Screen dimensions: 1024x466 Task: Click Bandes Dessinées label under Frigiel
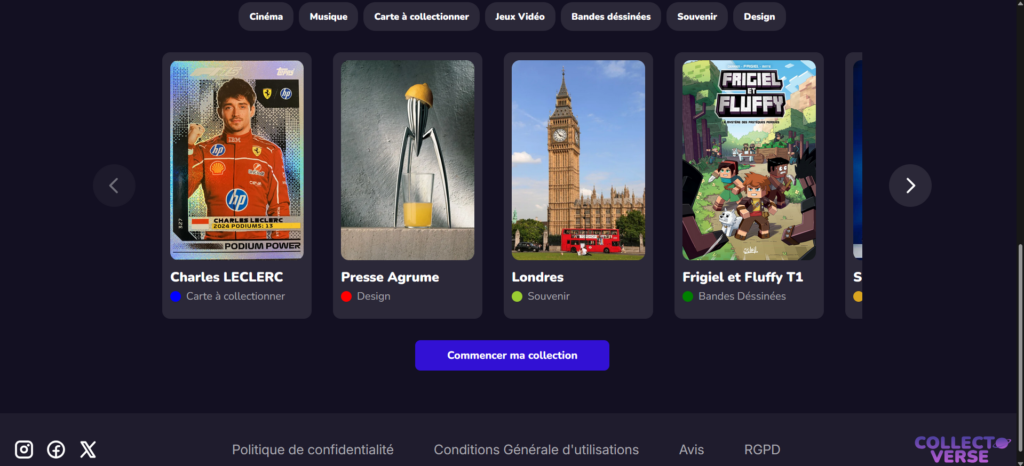coord(742,296)
